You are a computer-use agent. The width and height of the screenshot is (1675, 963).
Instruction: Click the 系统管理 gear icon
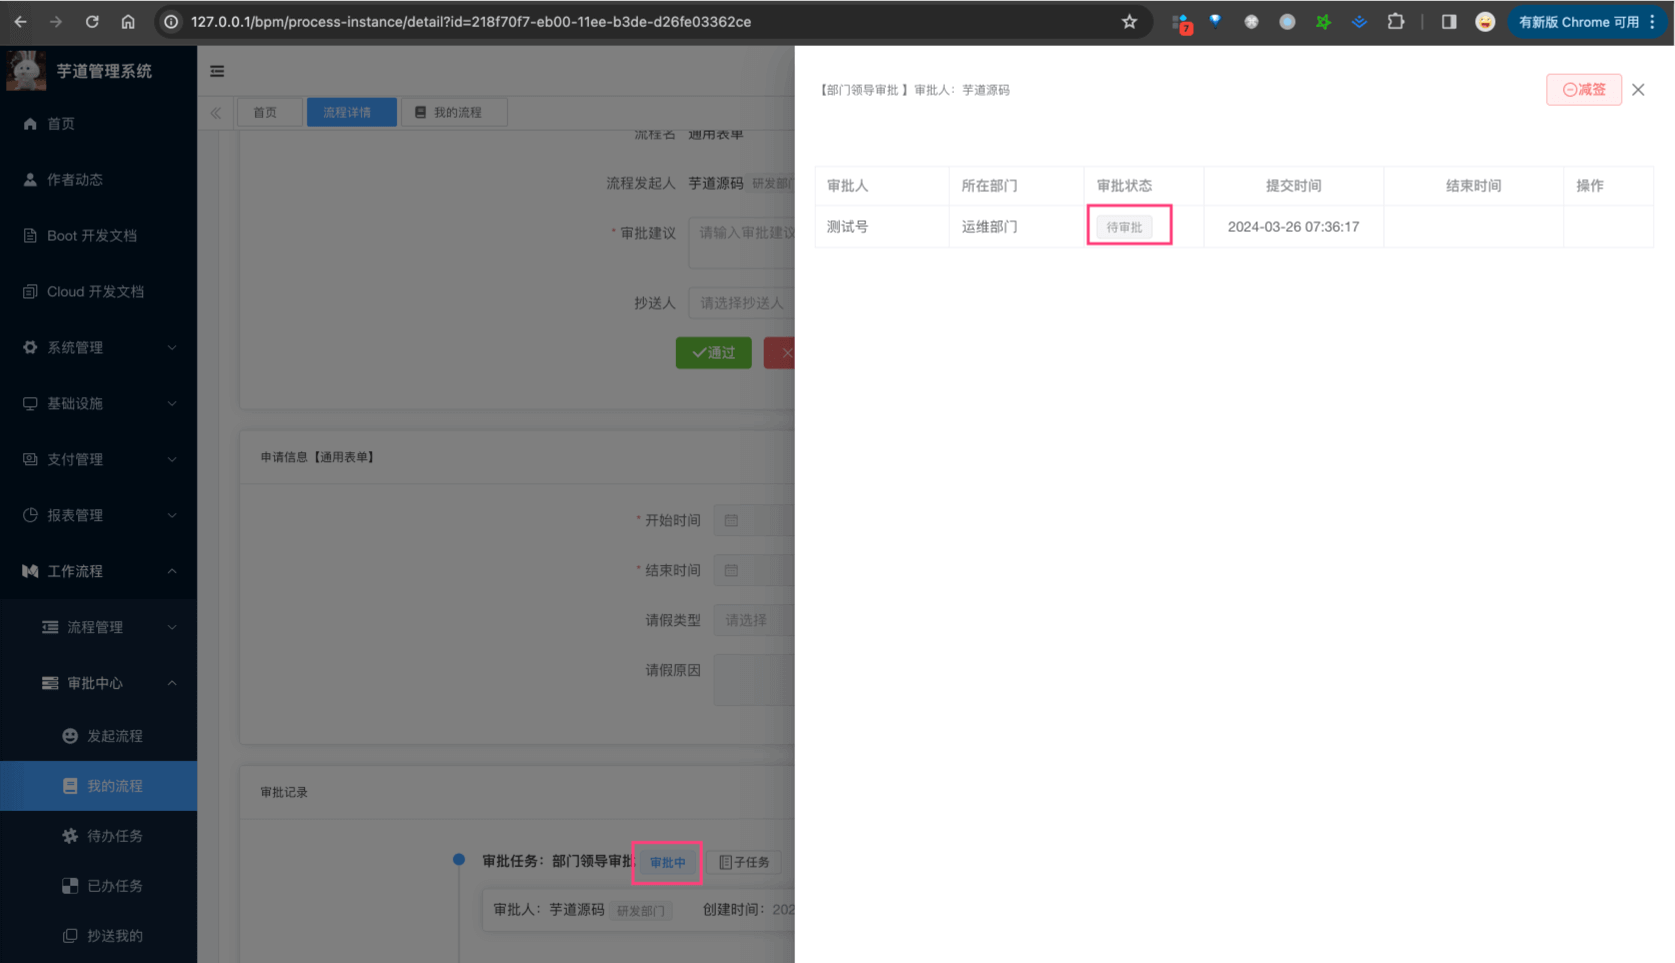point(30,347)
